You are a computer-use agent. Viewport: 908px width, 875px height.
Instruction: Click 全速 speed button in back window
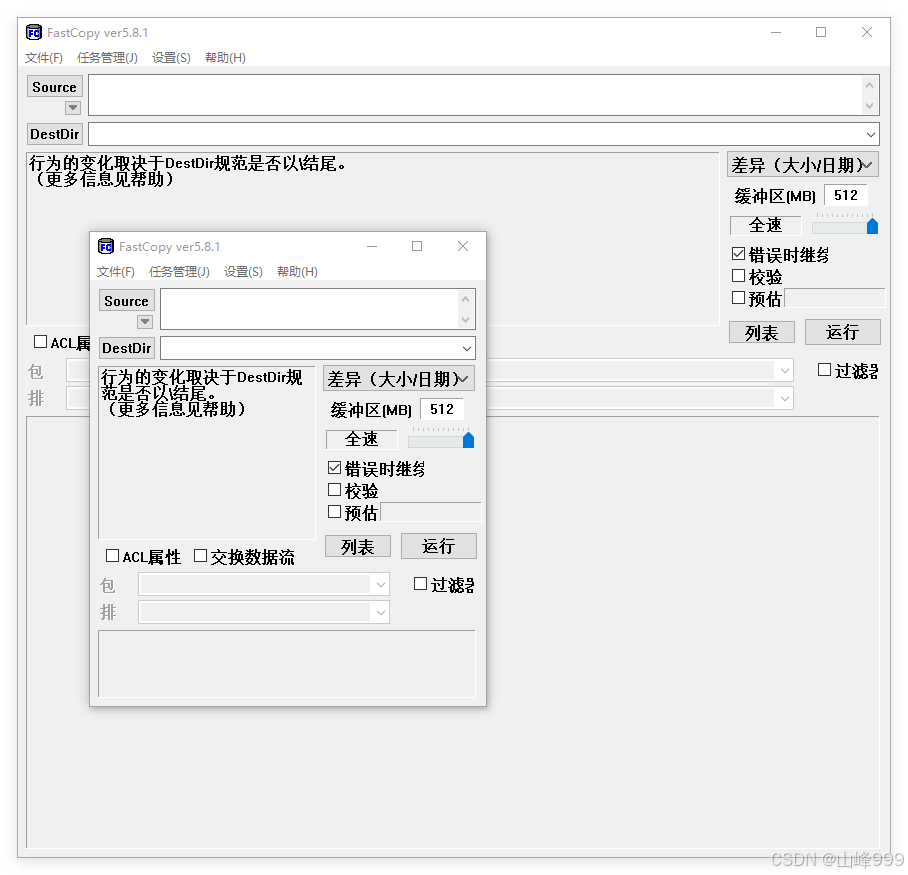tap(766, 225)
